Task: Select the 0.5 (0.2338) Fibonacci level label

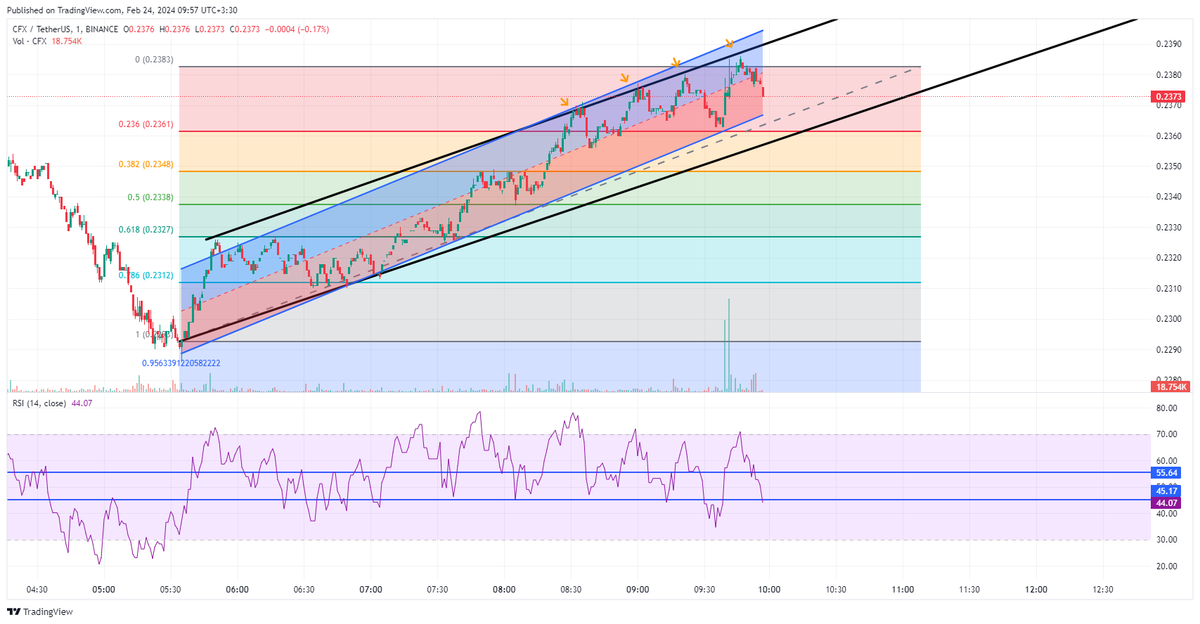Action: [150, 197]
